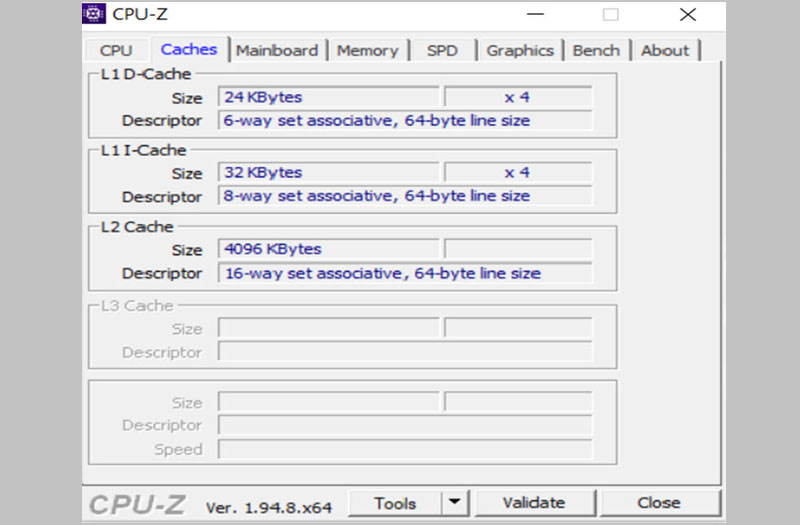800x525 pixels.
Task: Click the 16-way set associative descriptor
Action: click(x=405, y=273)
